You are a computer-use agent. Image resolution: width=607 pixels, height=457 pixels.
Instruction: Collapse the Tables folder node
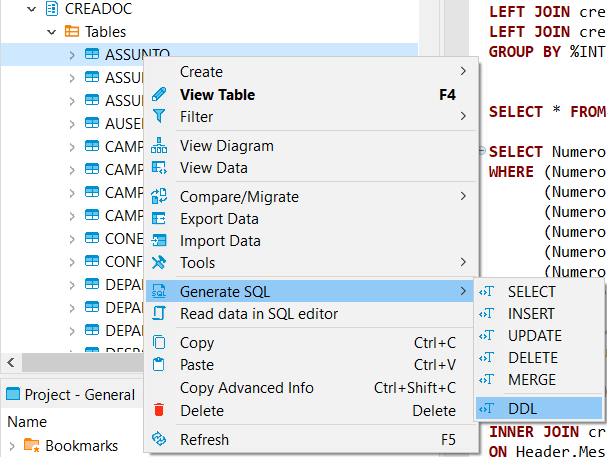51,32
